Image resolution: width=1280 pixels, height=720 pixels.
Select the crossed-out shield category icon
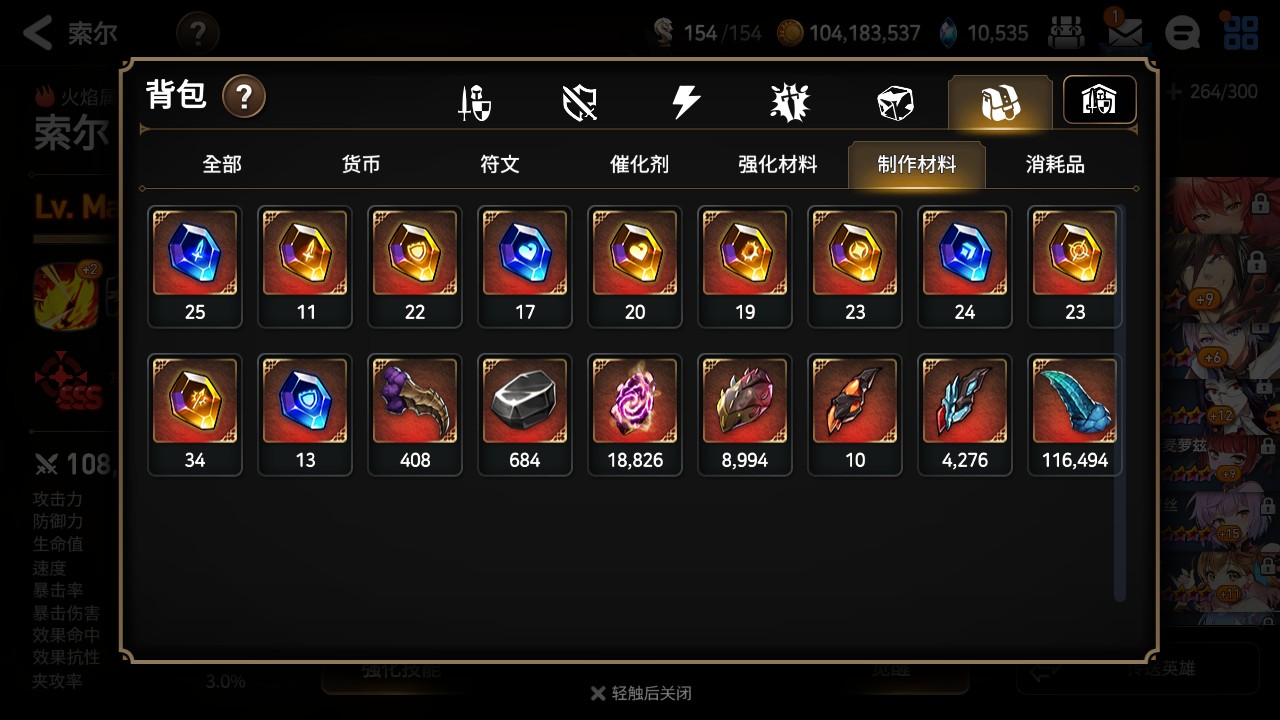click(580, 102)
